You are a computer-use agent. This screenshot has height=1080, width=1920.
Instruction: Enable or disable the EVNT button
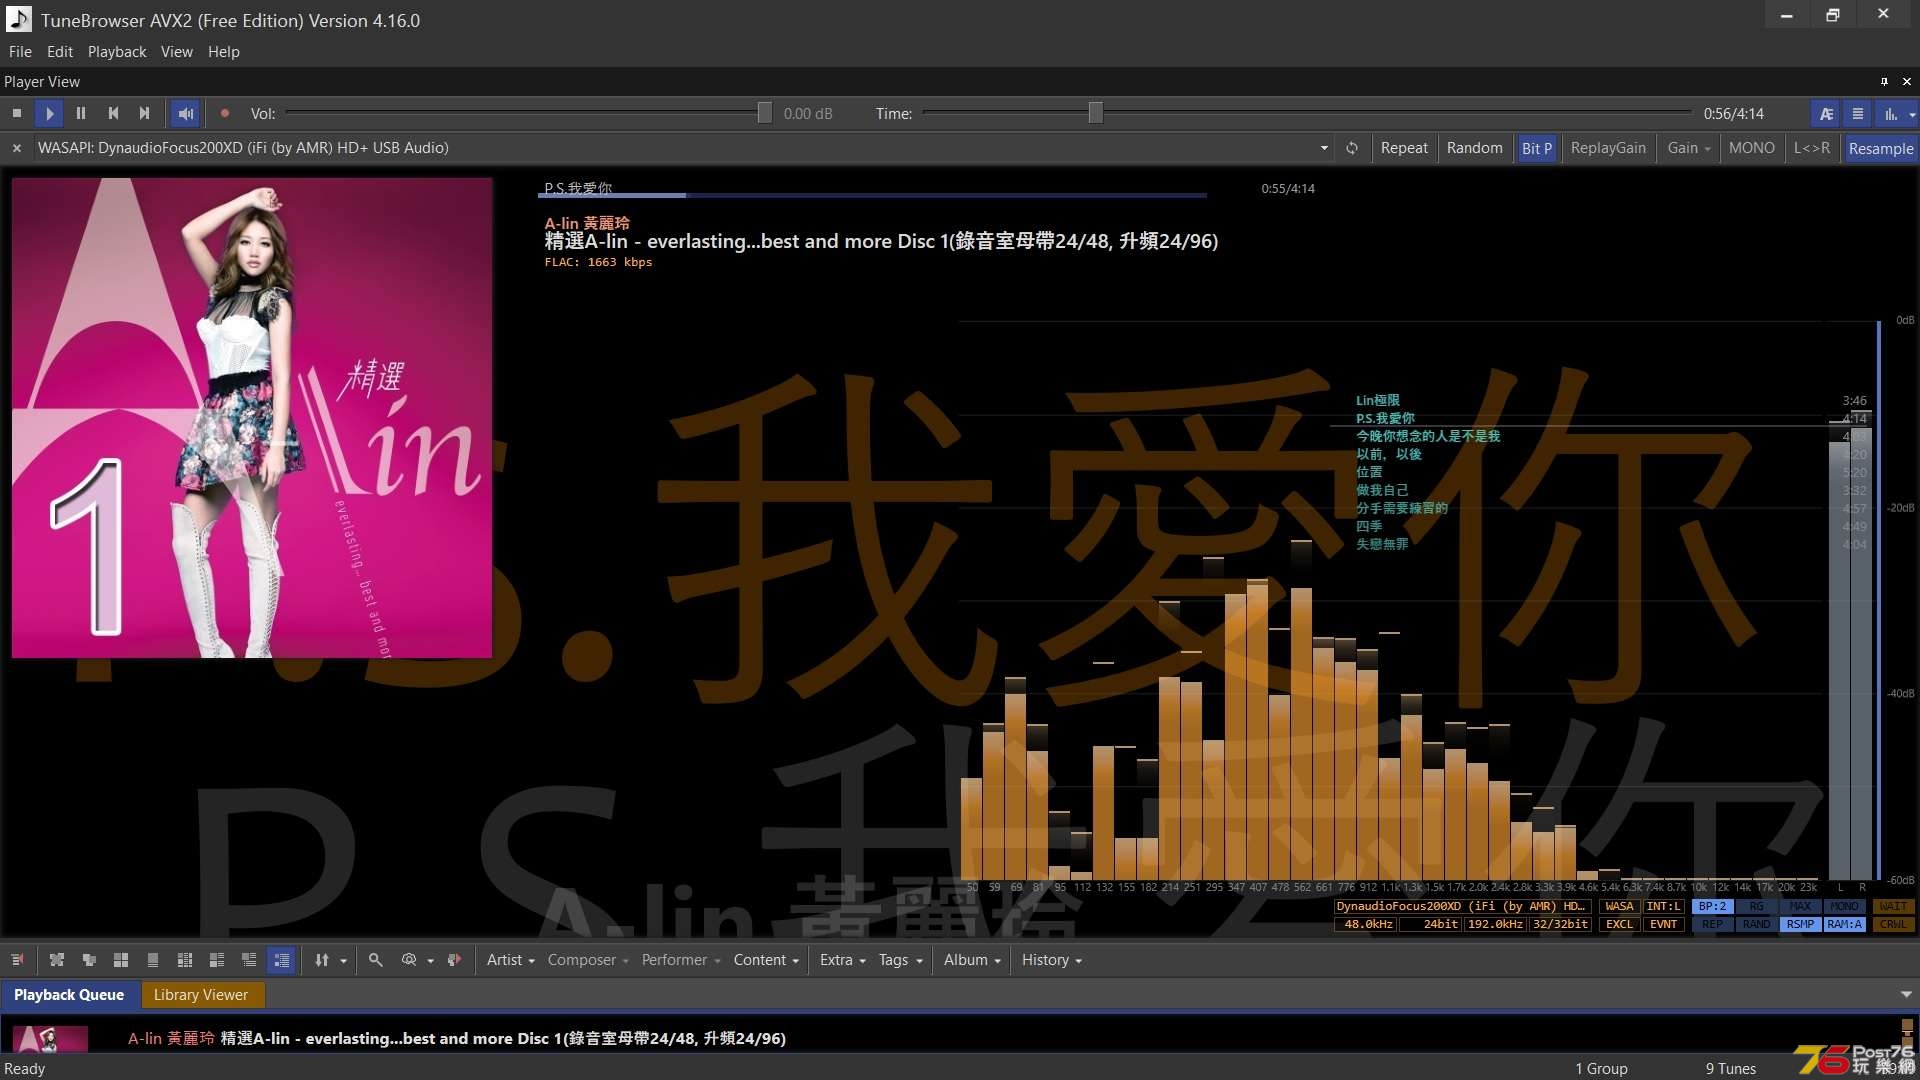pyautogui.click(x=1663, y=923)
